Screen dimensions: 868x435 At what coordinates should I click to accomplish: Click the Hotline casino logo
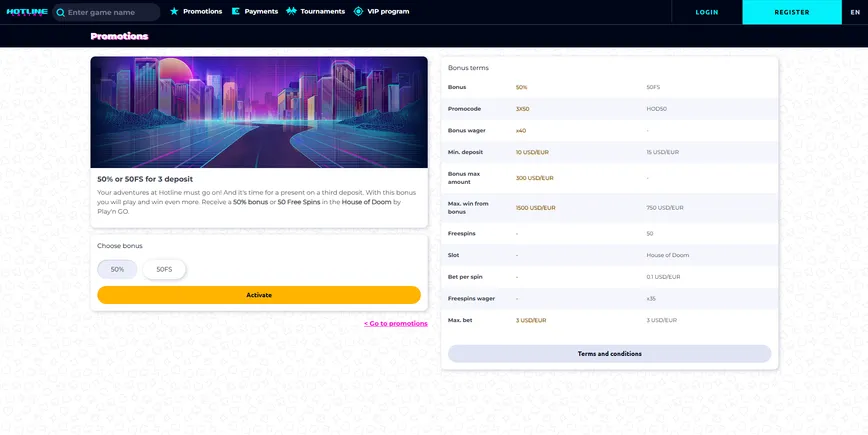tap(27, 12)
